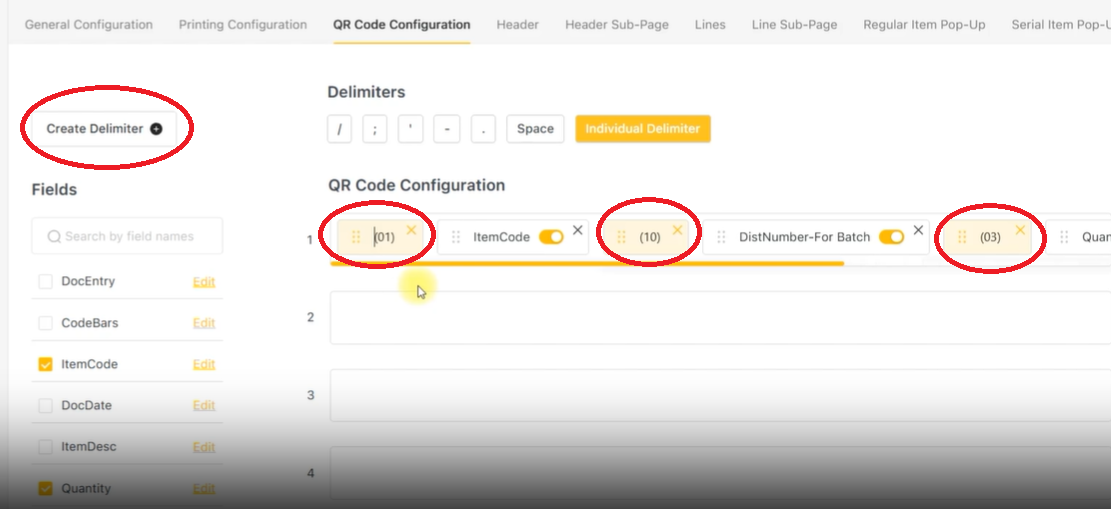The width and height of the screenshot is (1111, 509).
Task: Click the Edit link for DocDate
Action: coord(204,406)
